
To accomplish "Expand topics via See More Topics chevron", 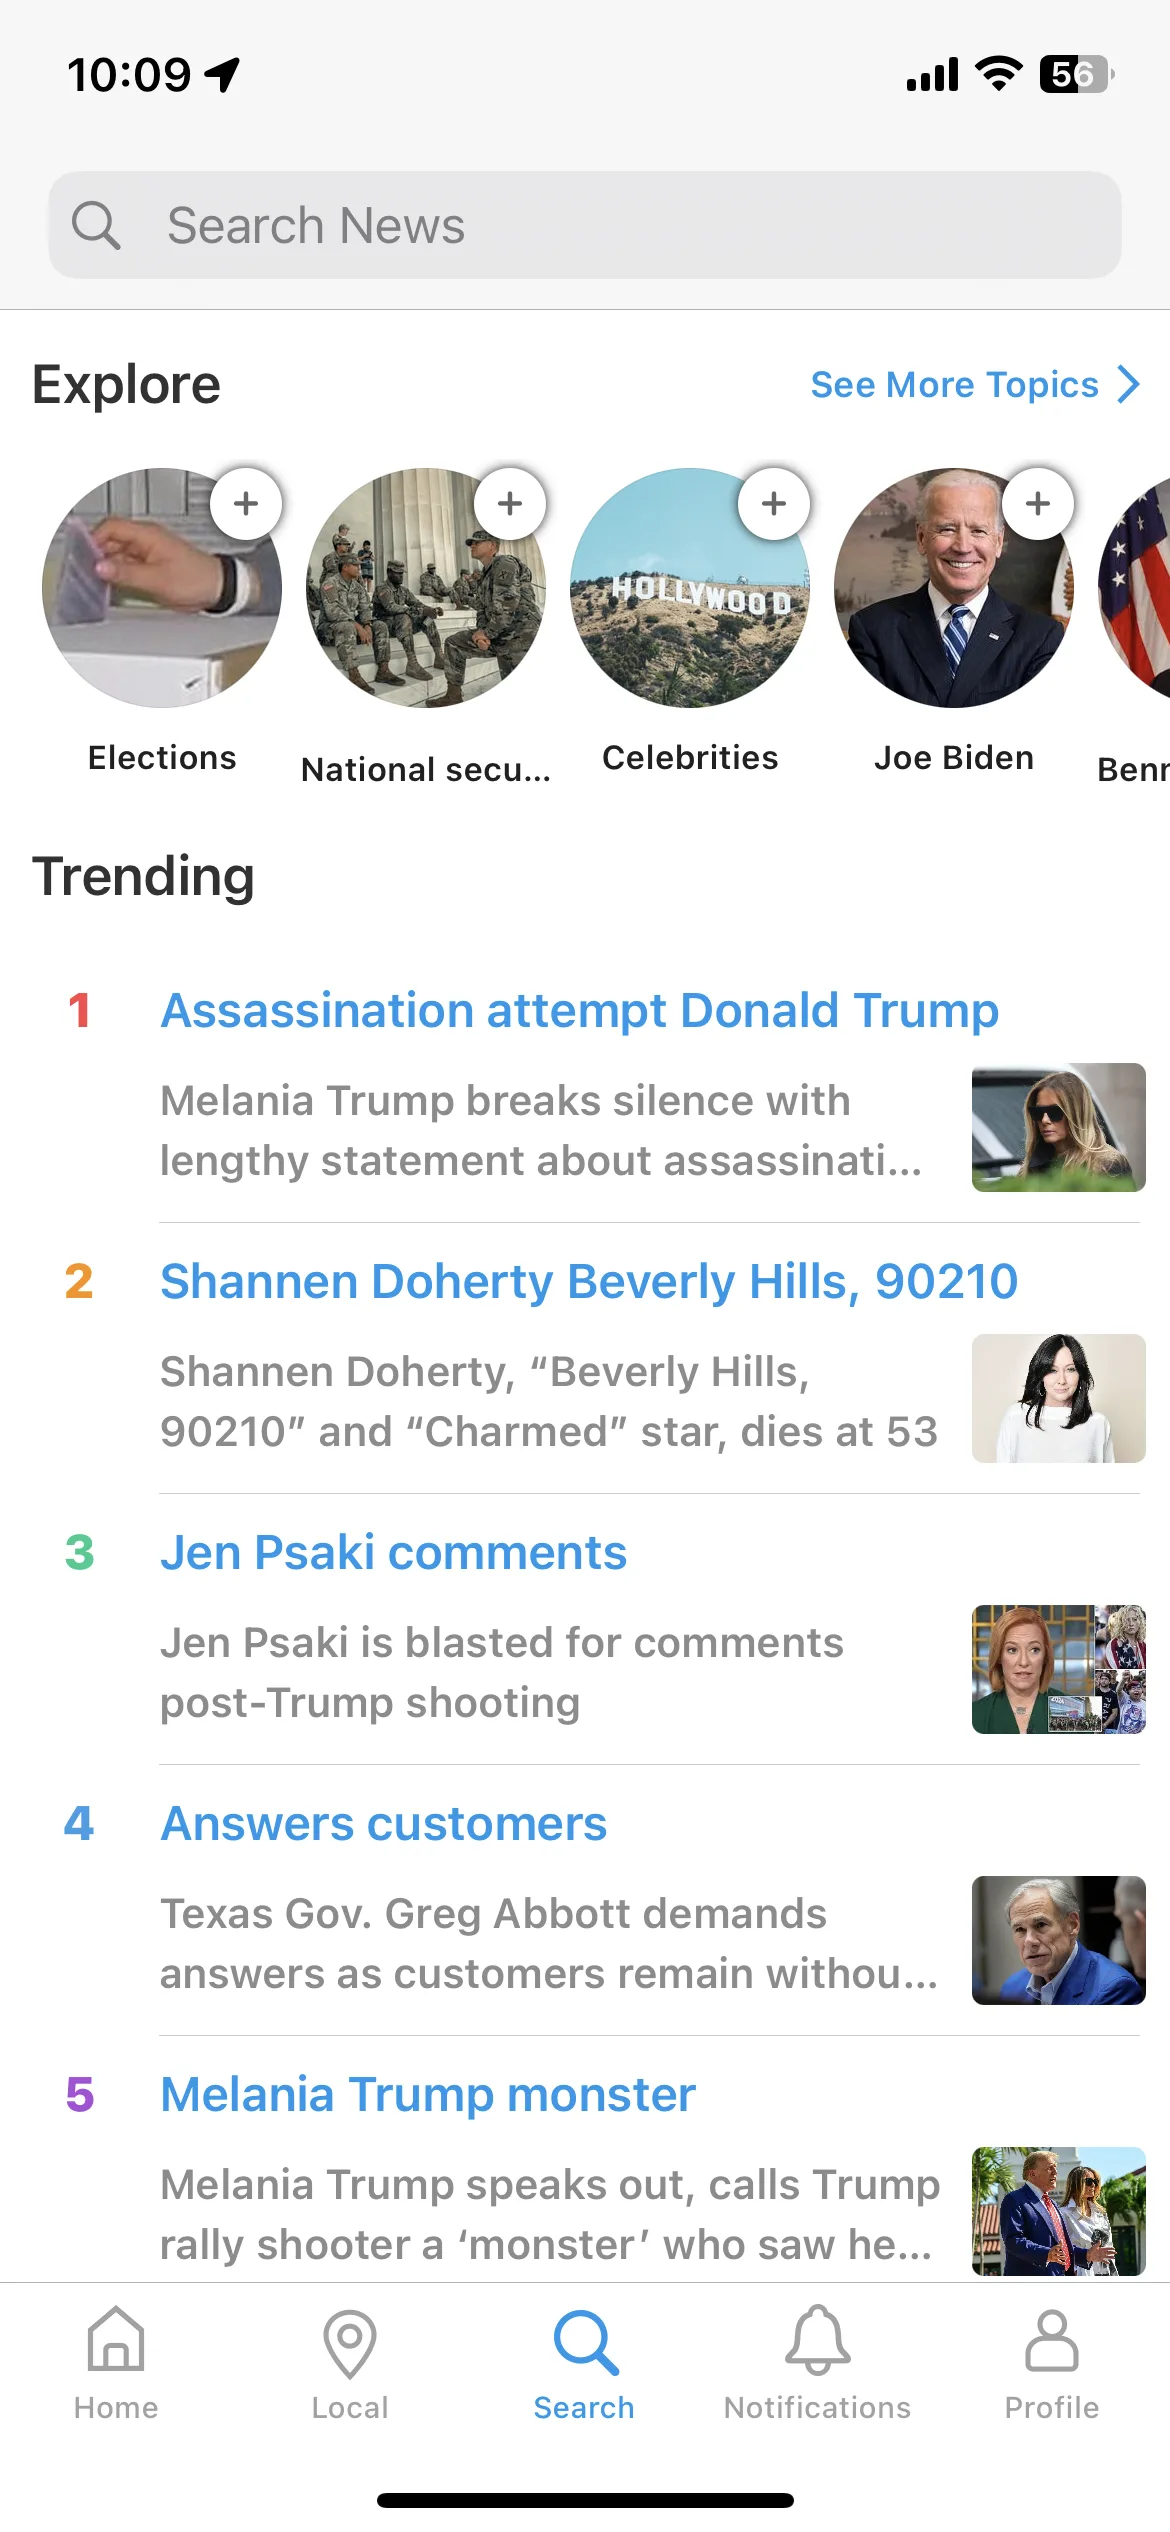I will [1129, 384].
